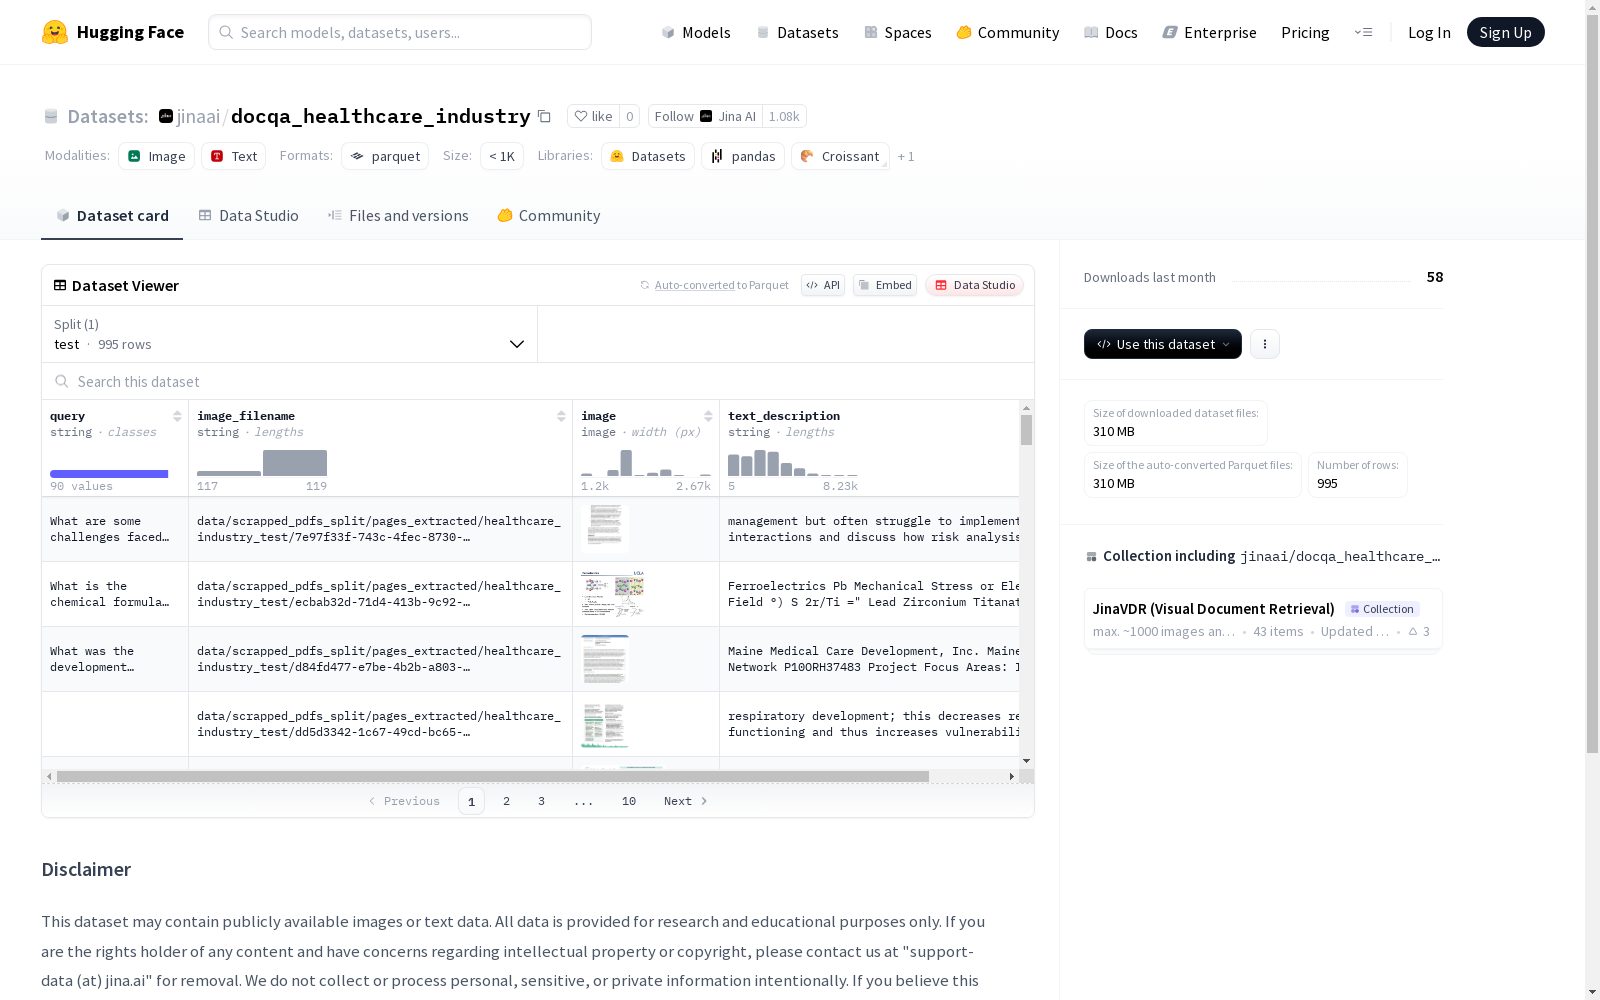Open the Files and versions tab
This screenshot has width=1600, height=1000.
pos(398,216)
